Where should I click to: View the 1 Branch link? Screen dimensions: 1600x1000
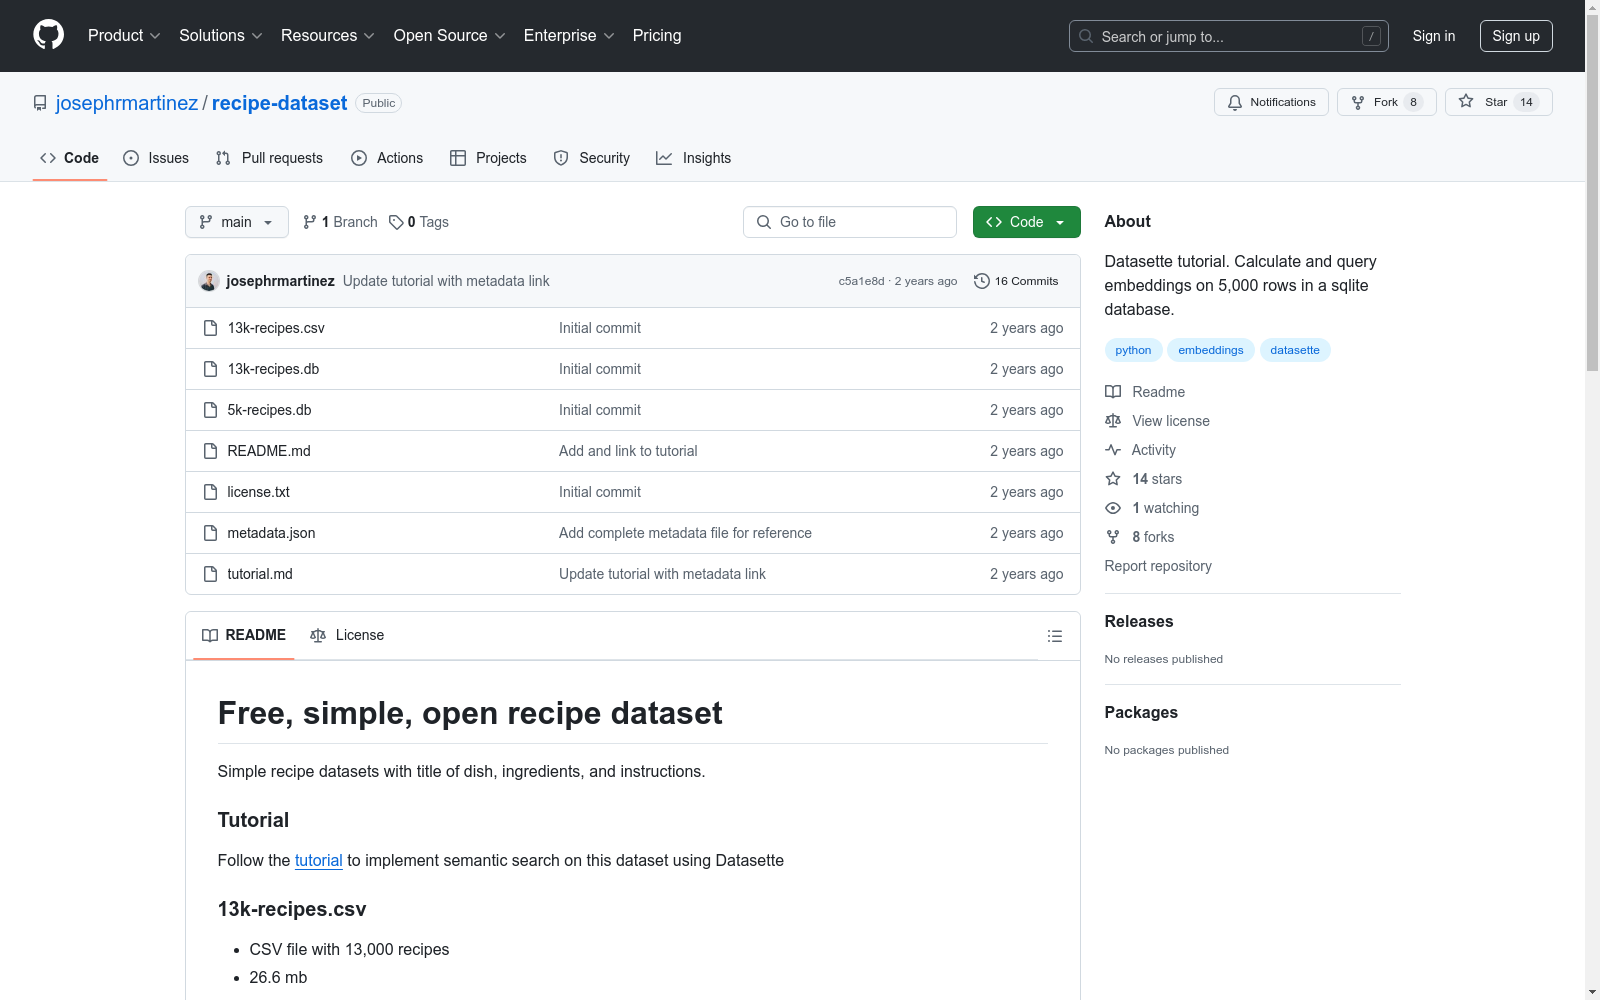tap(340, 222)
